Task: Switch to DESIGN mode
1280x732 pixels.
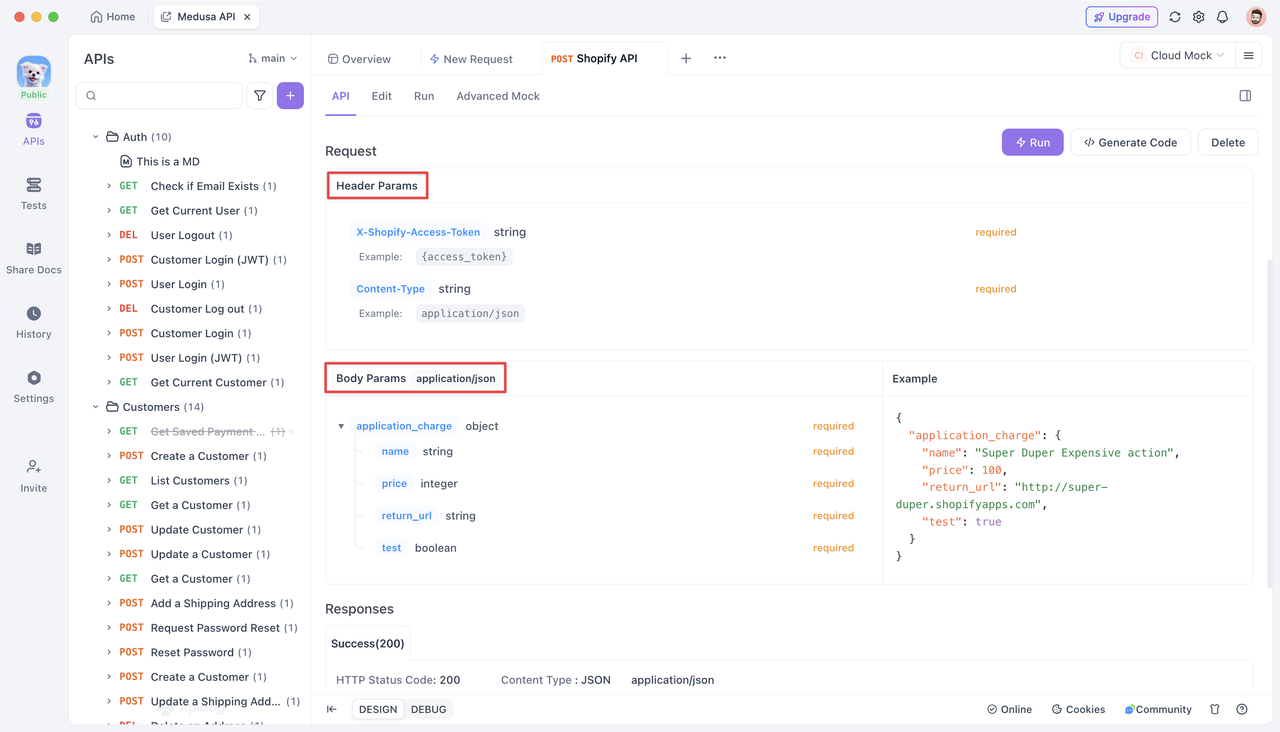Action: tap(378, 709)
